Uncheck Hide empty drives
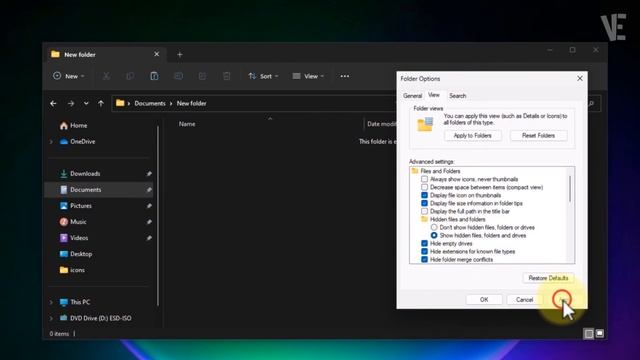 click(x=424, y=244)
